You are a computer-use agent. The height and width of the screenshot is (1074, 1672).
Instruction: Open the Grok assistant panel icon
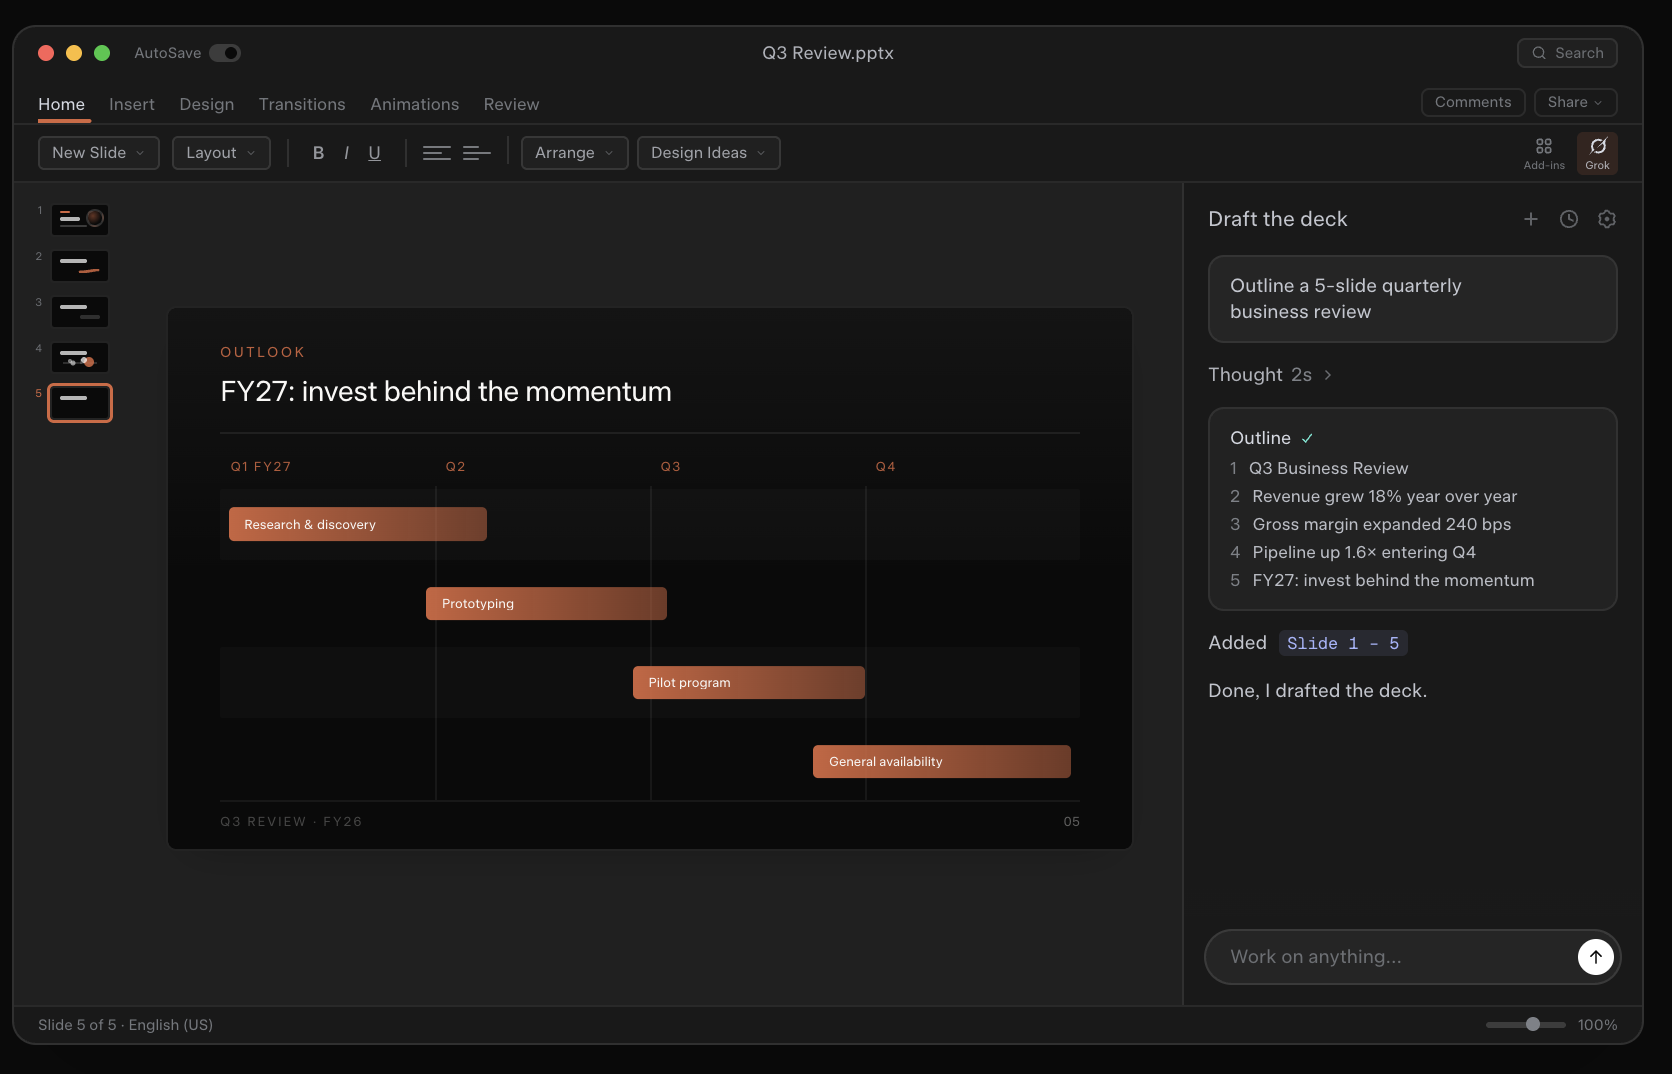point(1597,153)
